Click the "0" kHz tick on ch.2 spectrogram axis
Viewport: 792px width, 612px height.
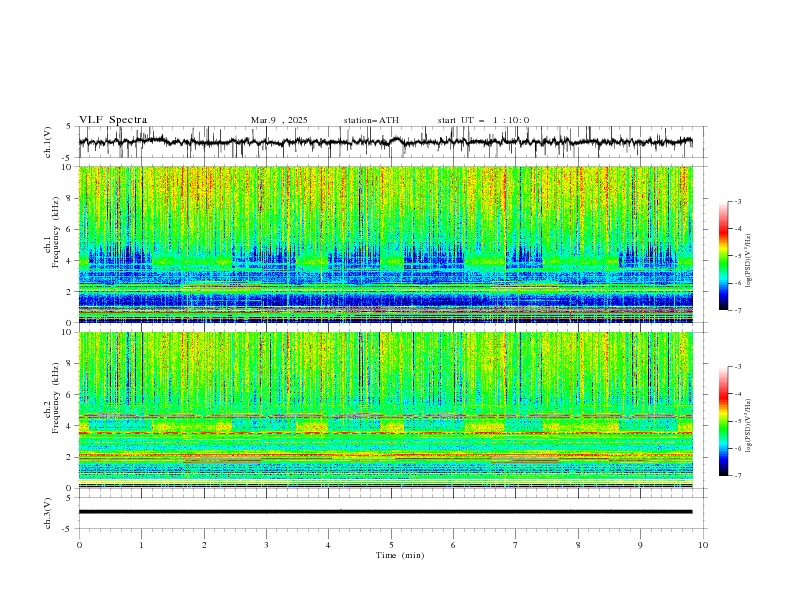[71, 488]
